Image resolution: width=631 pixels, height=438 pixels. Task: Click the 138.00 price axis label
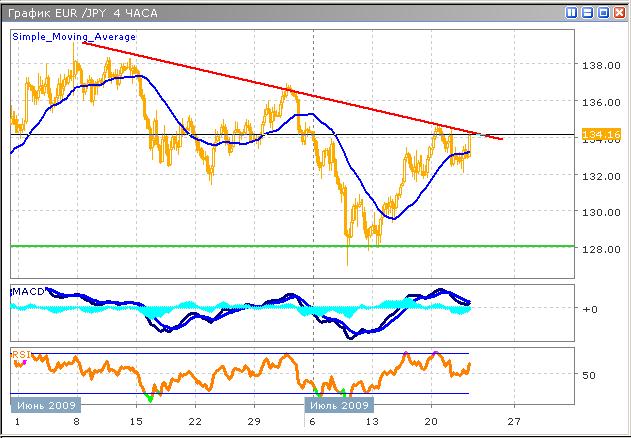[596, 66]
